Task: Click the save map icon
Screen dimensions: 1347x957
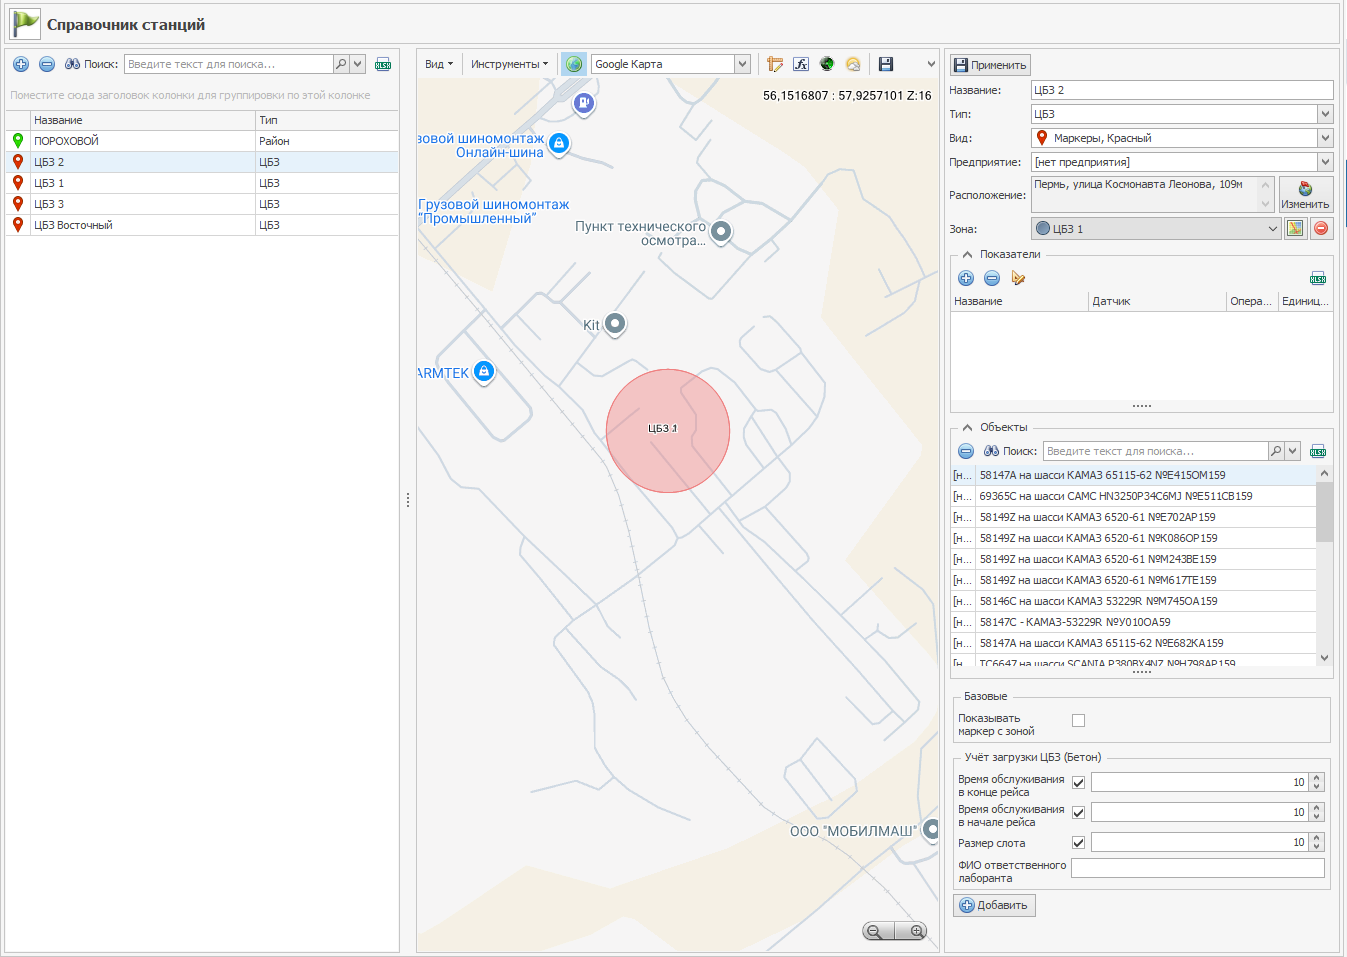Action: tap(886, 64)
